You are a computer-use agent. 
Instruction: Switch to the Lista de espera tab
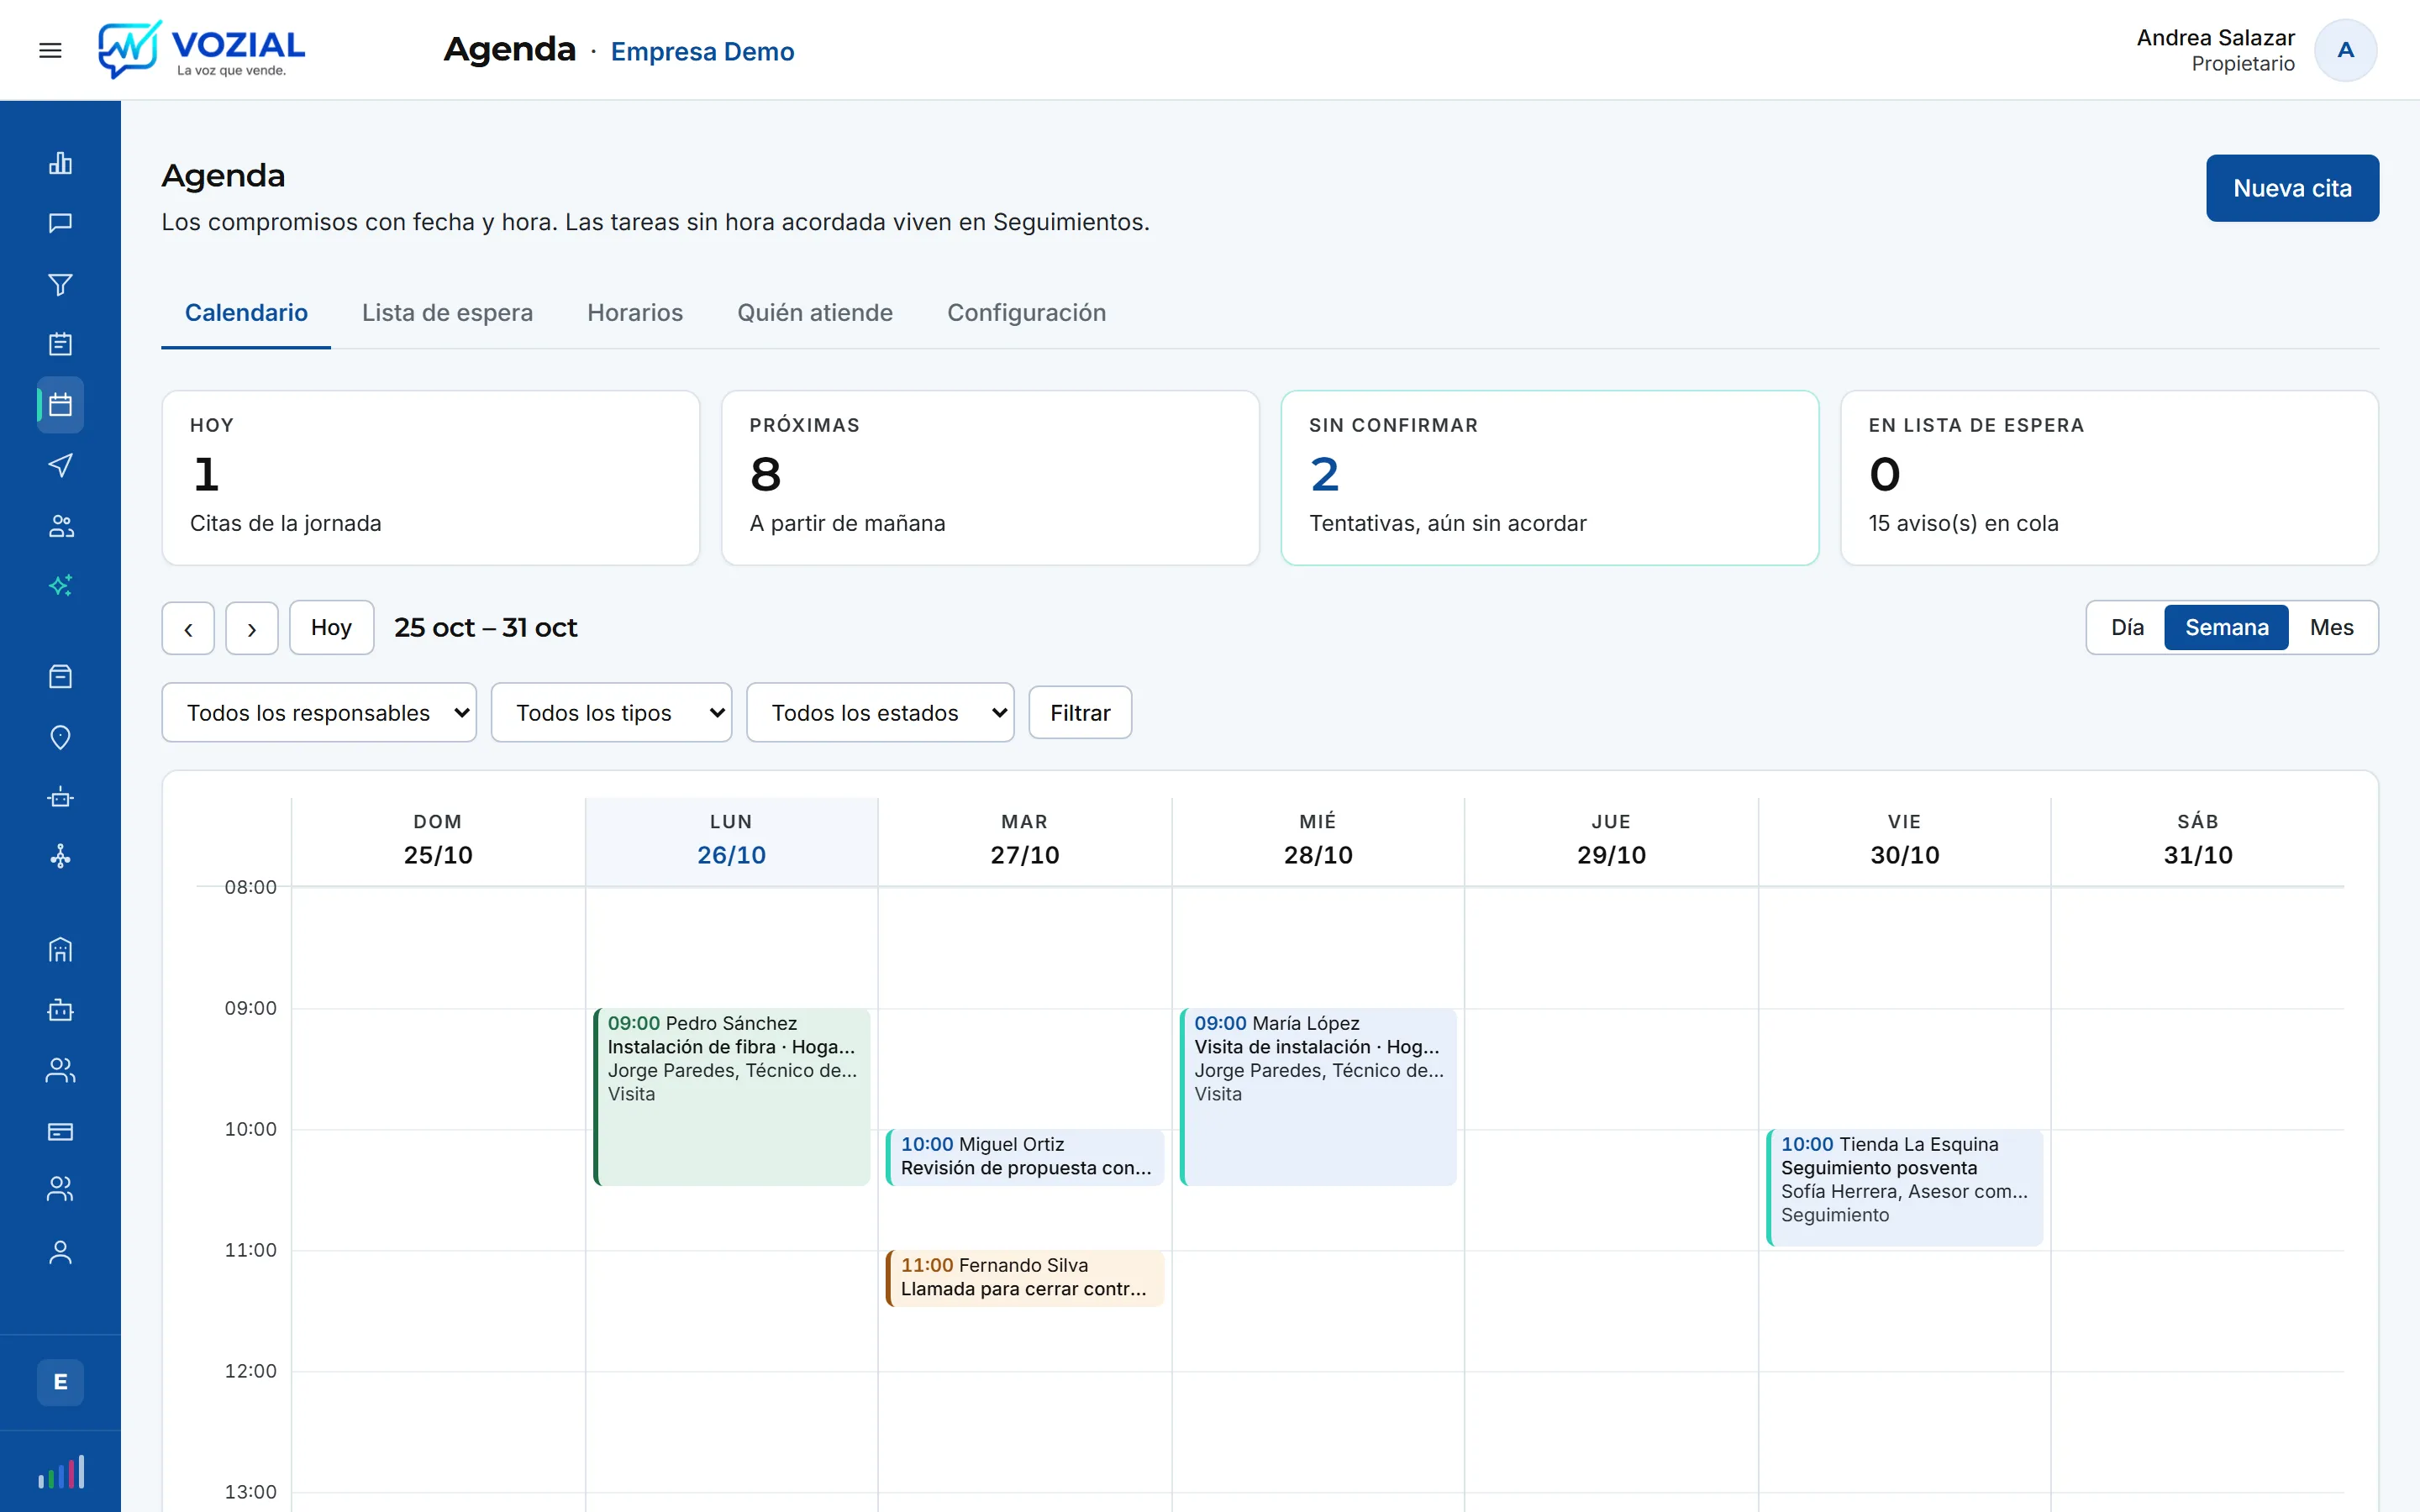pyautogui.click(x=447, y=313)
